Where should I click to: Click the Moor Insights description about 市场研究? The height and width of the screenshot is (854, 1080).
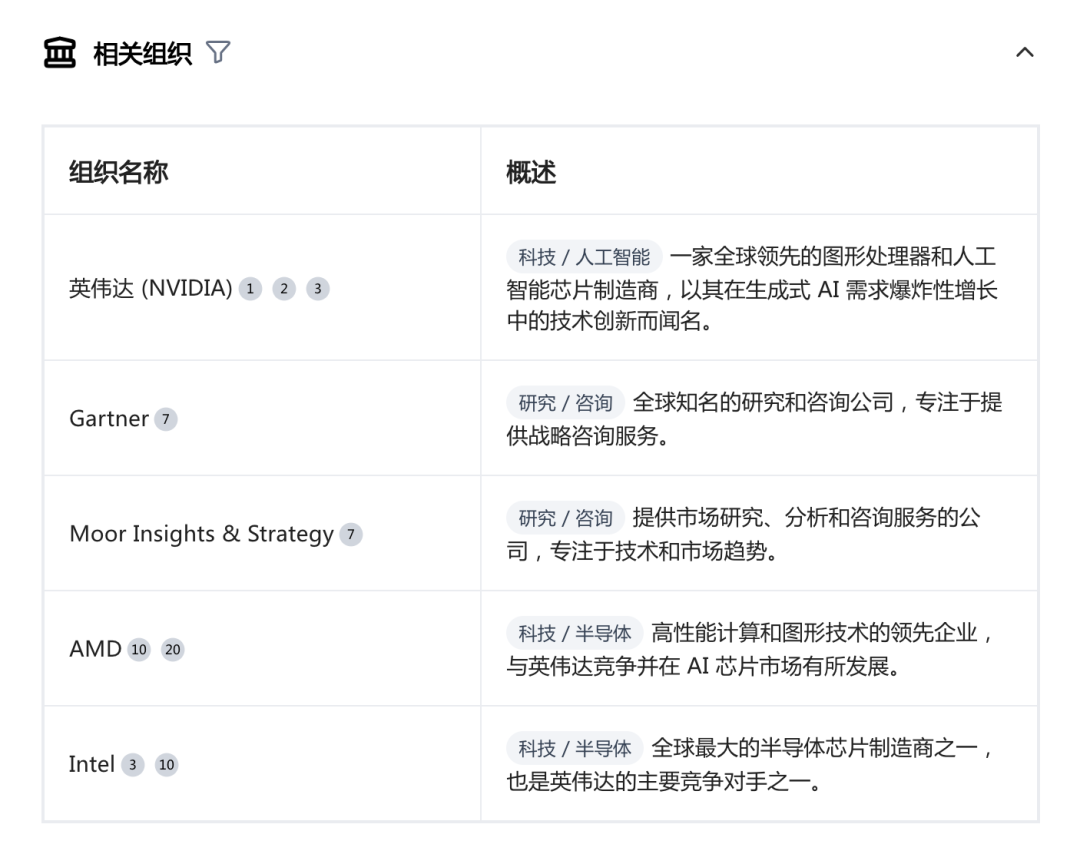(744, 534)
